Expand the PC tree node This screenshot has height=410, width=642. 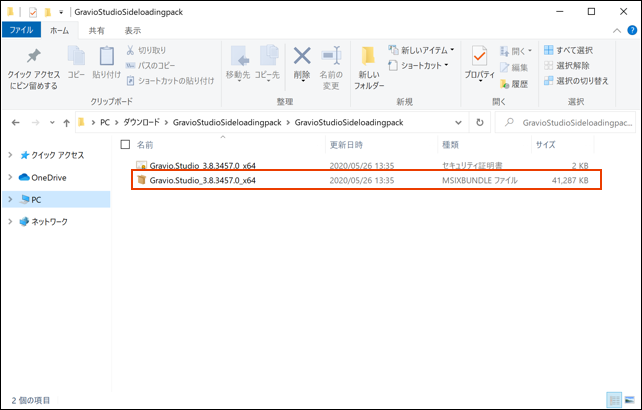point(10,199)
